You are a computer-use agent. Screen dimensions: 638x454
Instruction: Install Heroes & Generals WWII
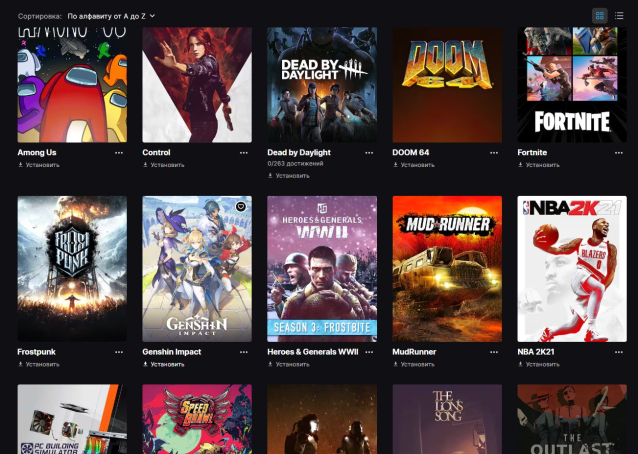click(288, 364)
